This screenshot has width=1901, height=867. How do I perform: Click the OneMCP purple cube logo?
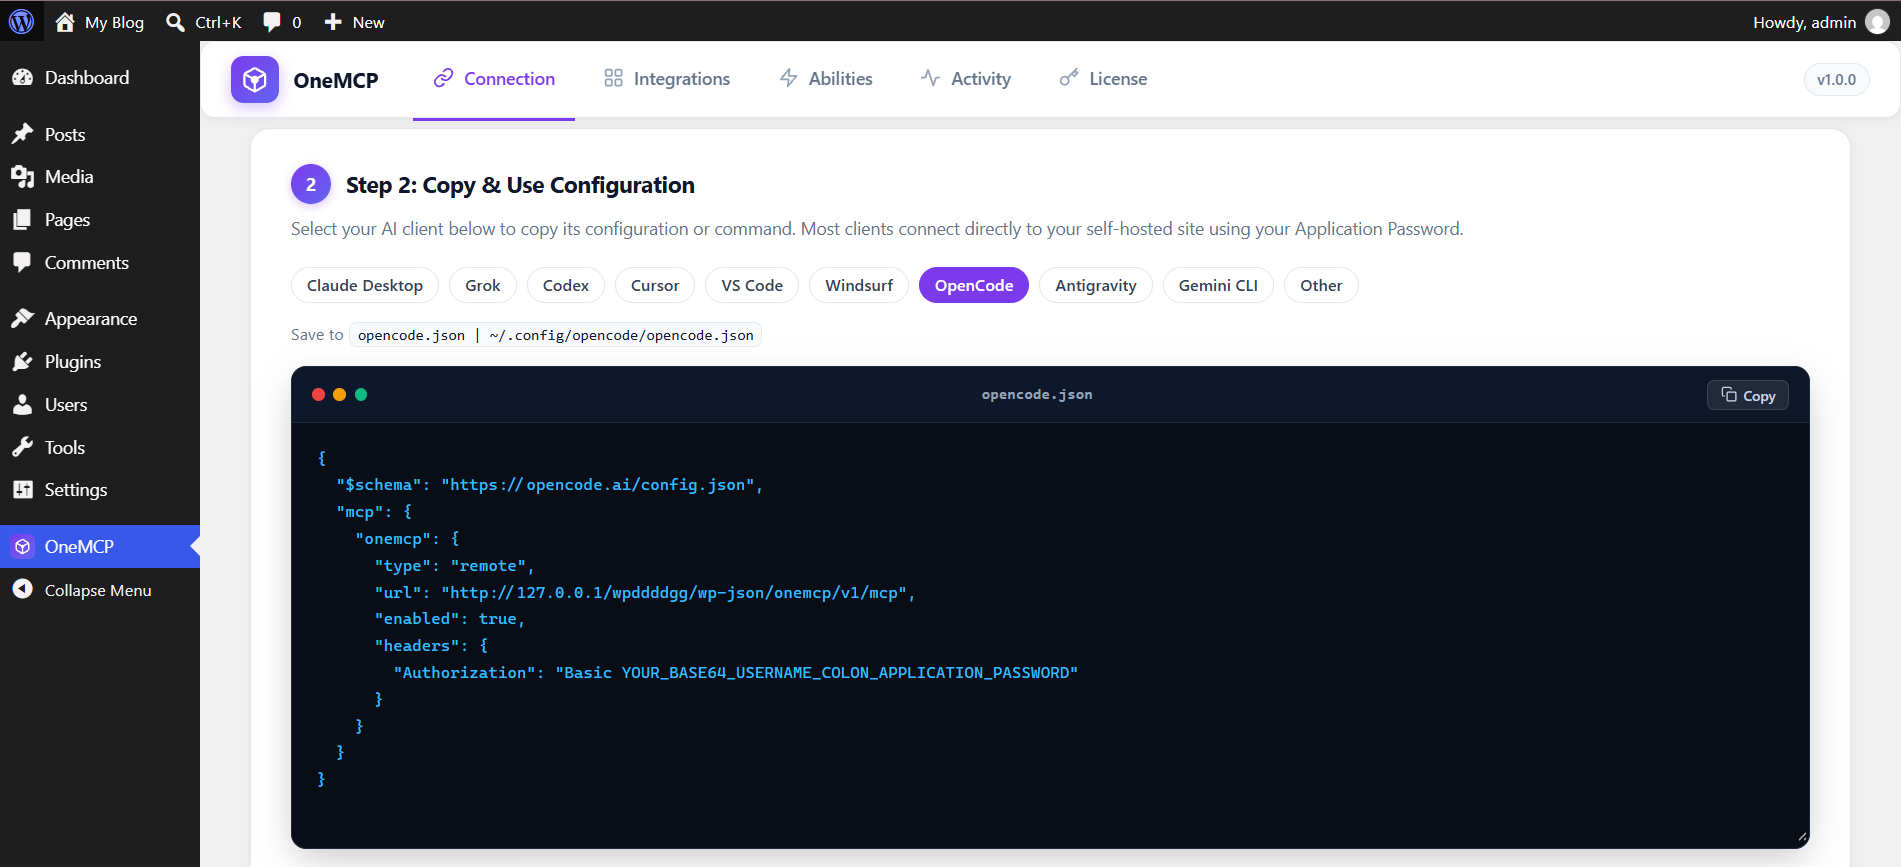(x=255, y=79)
